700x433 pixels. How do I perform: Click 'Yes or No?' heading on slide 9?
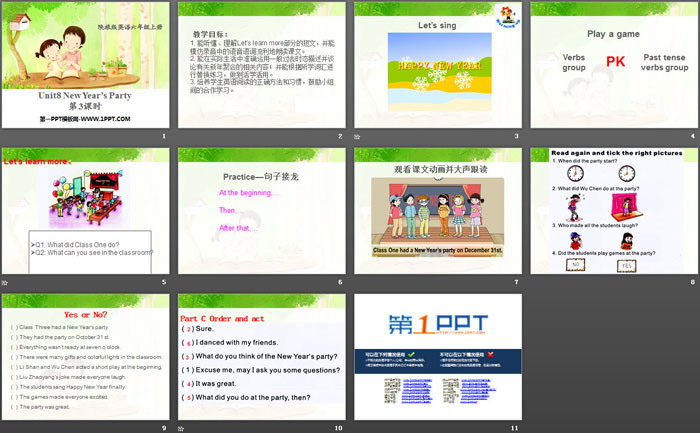point(86,315)
